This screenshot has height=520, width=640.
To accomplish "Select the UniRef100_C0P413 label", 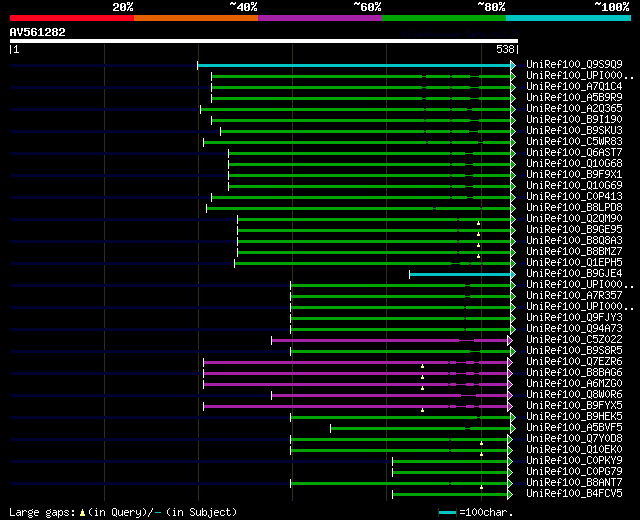I will point(574,196).
